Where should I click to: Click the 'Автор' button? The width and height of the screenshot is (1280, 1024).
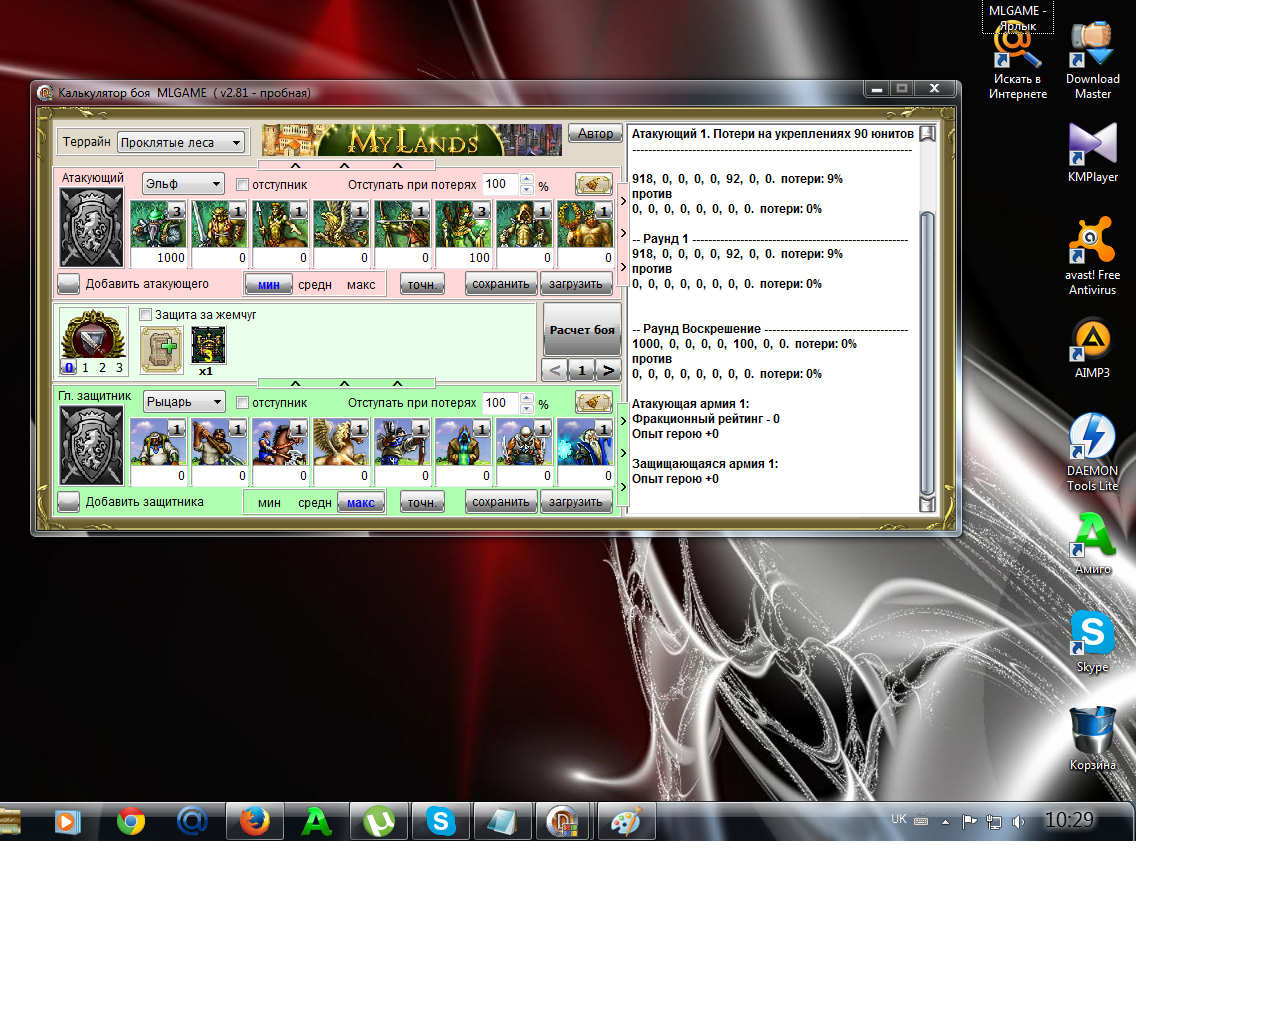coord(595,133)
